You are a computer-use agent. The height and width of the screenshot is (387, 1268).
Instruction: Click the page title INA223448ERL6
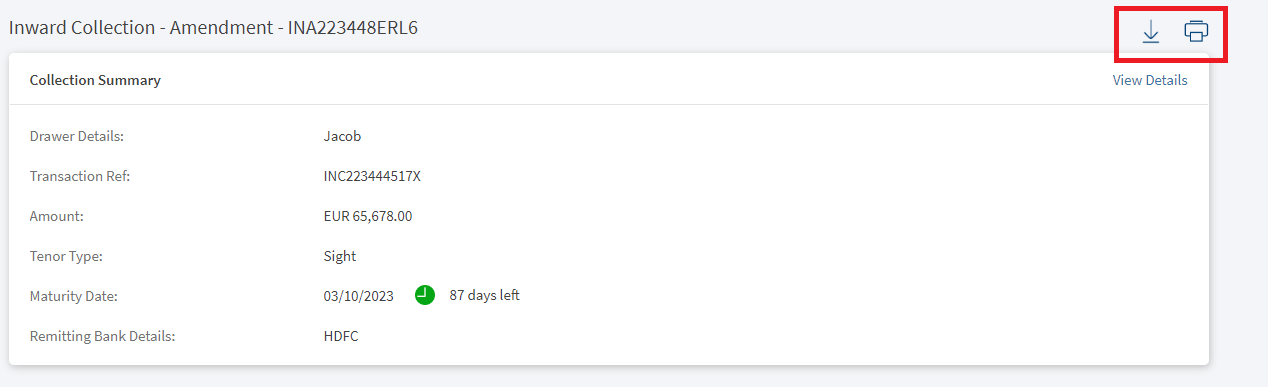353,28
